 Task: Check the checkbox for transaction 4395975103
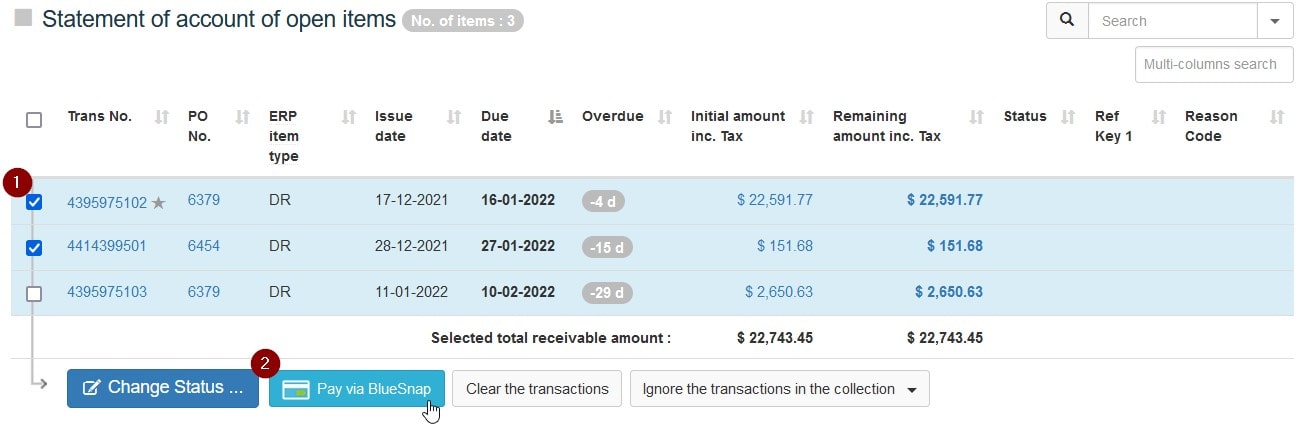pyautogui.click(x=34, y=294)
